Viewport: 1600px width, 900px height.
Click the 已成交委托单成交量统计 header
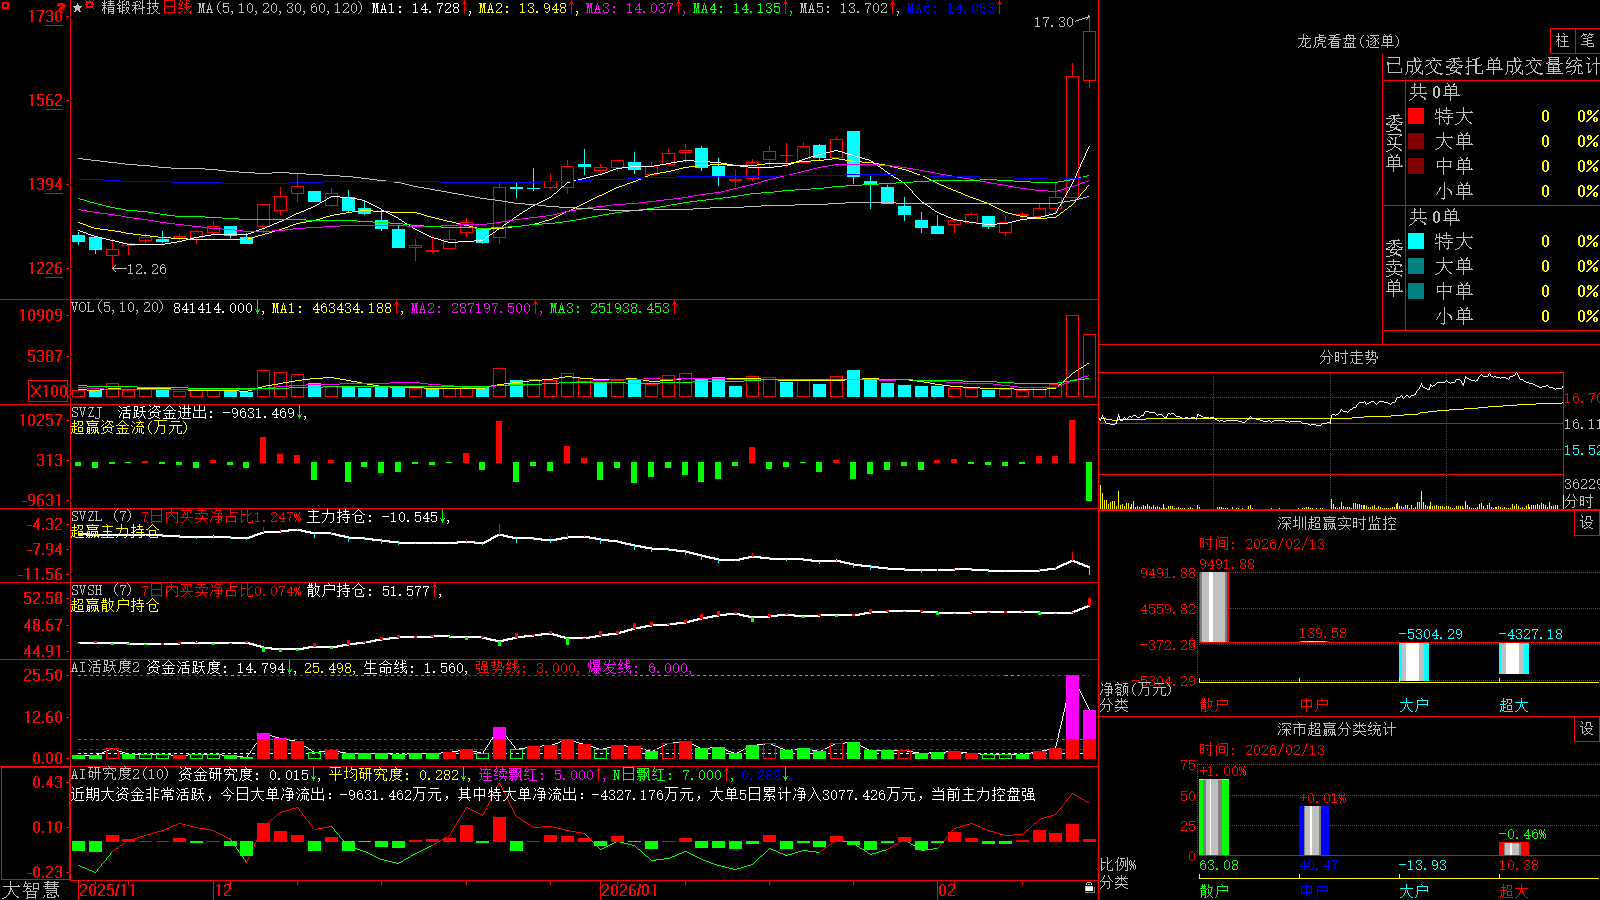tap(1492, 66)
